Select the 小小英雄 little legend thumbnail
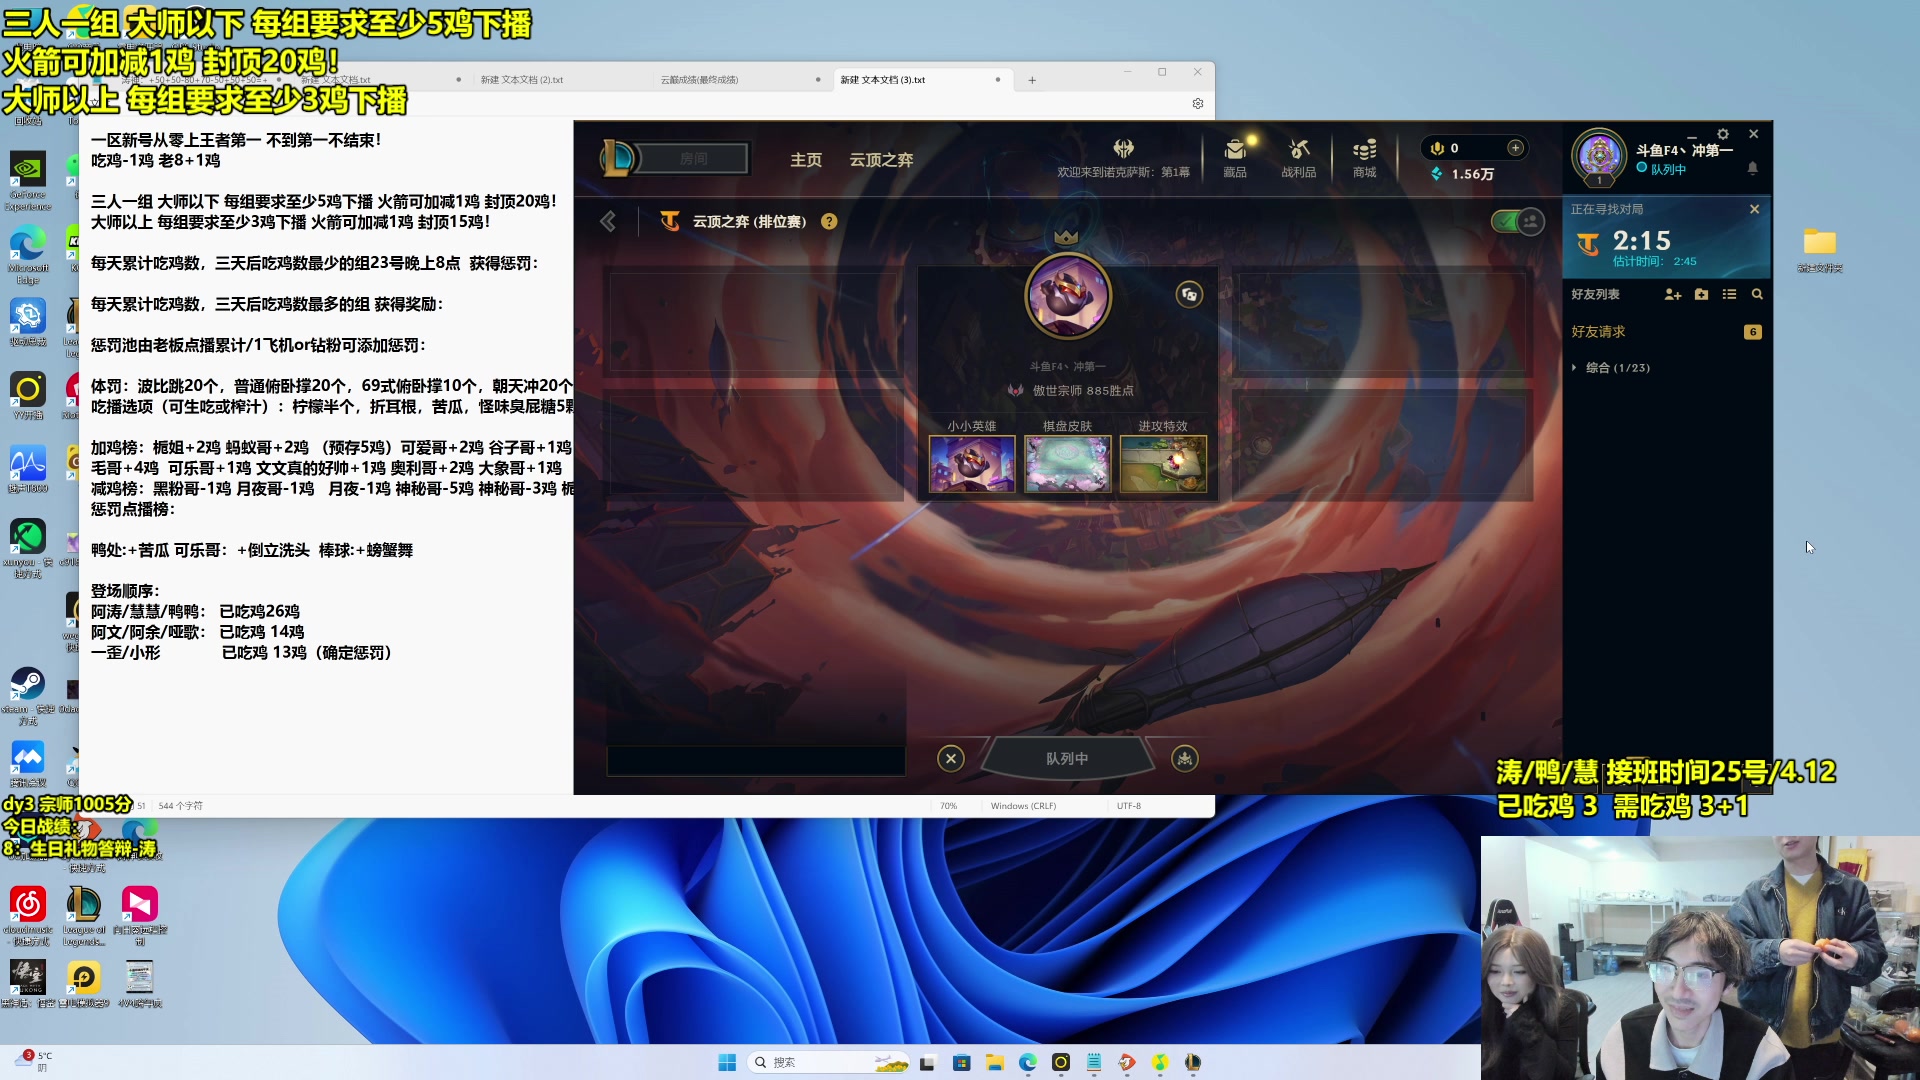The width and height of the screenshot is (1920, 1080). click(972, 464)
